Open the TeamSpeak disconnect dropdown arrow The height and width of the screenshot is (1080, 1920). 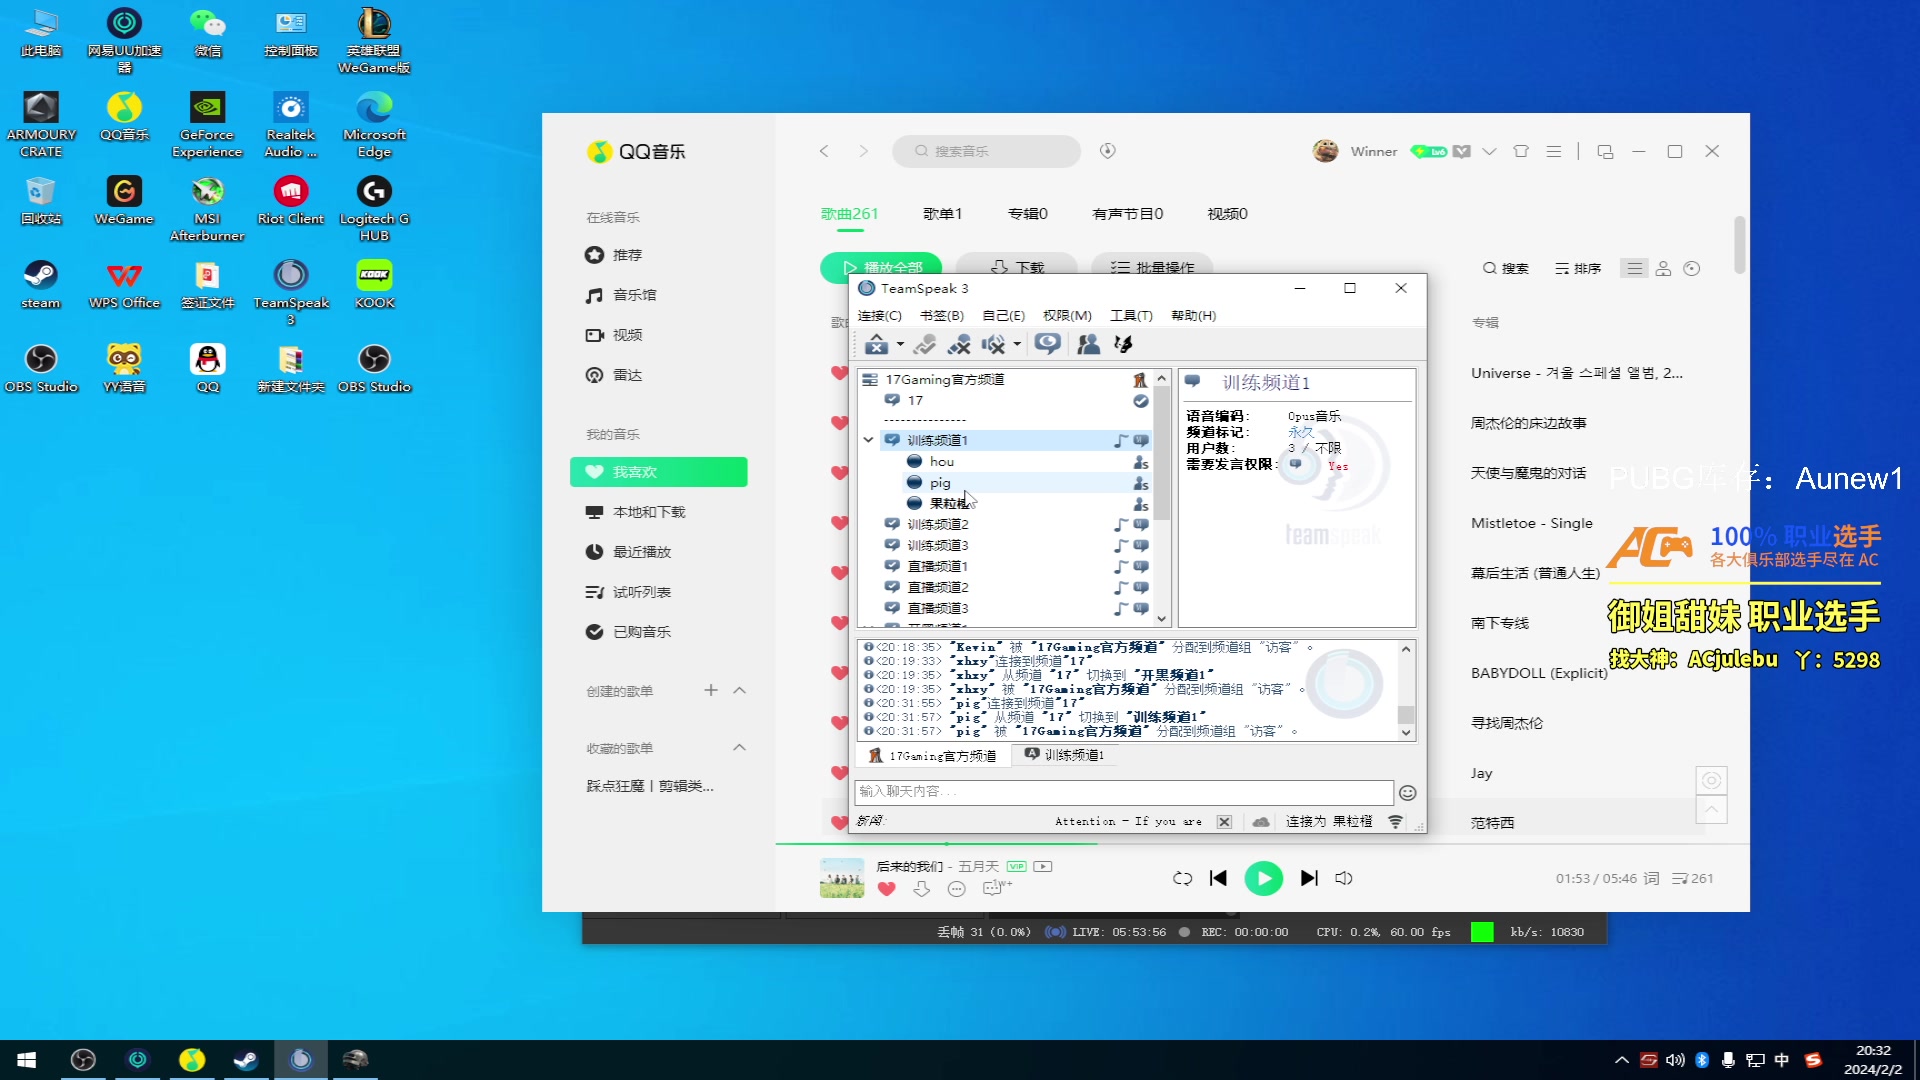900,344
